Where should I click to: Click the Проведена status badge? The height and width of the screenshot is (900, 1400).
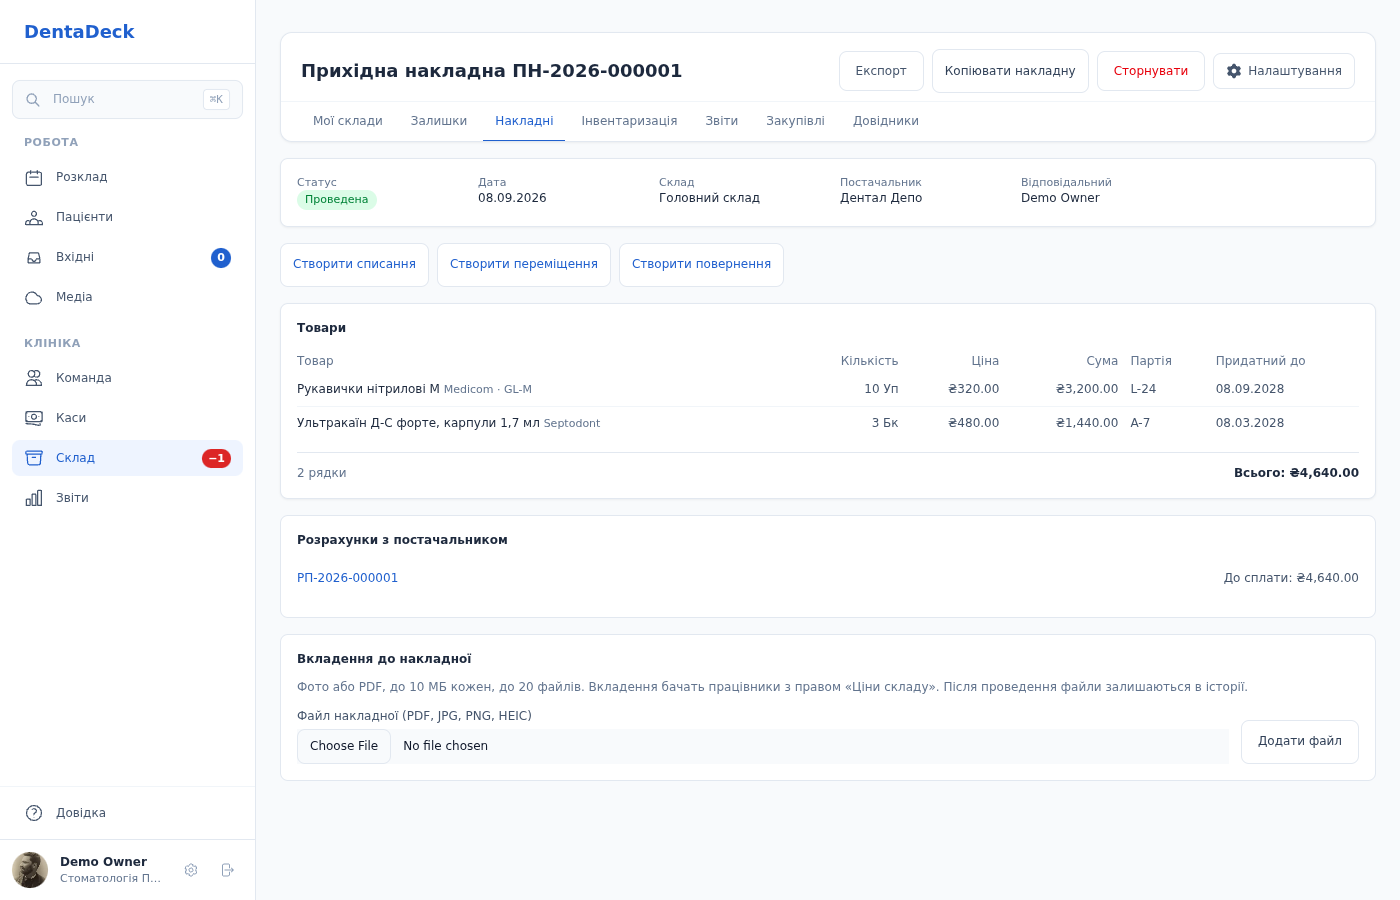pyautogui.click(x=336, y=200)
